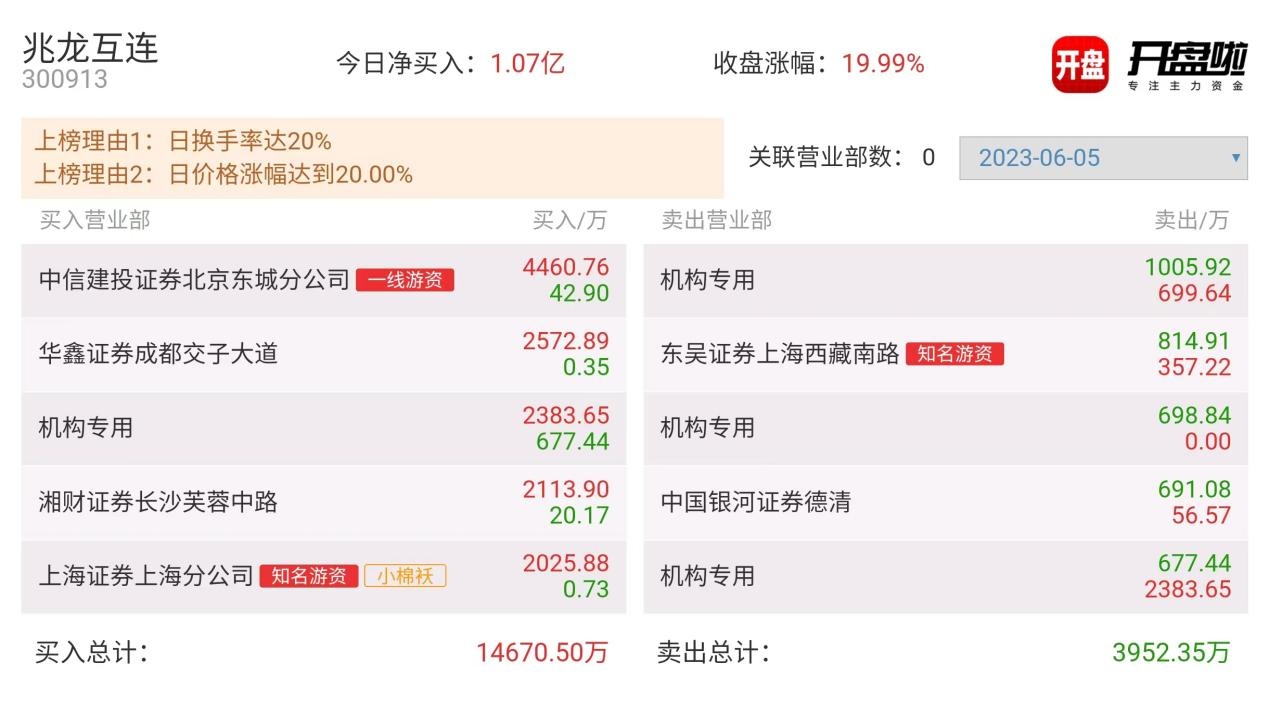Click the red 开盘 app logo icon

coord(1080,65)
